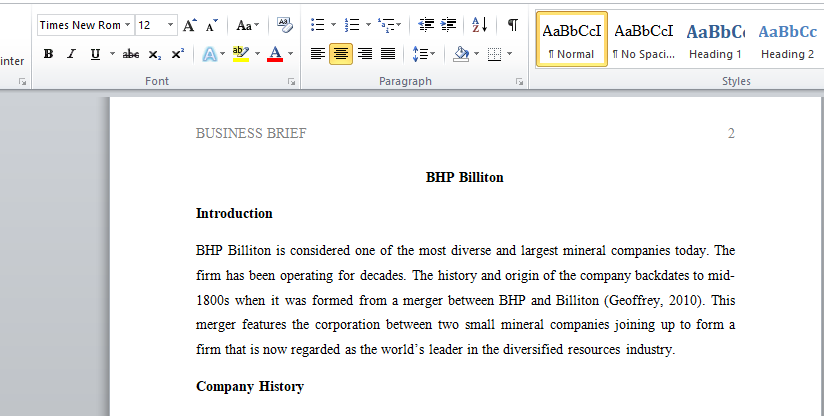Apply the yellow text highlight color
Viewport: 824px width, 416px height.
[241, 54]
